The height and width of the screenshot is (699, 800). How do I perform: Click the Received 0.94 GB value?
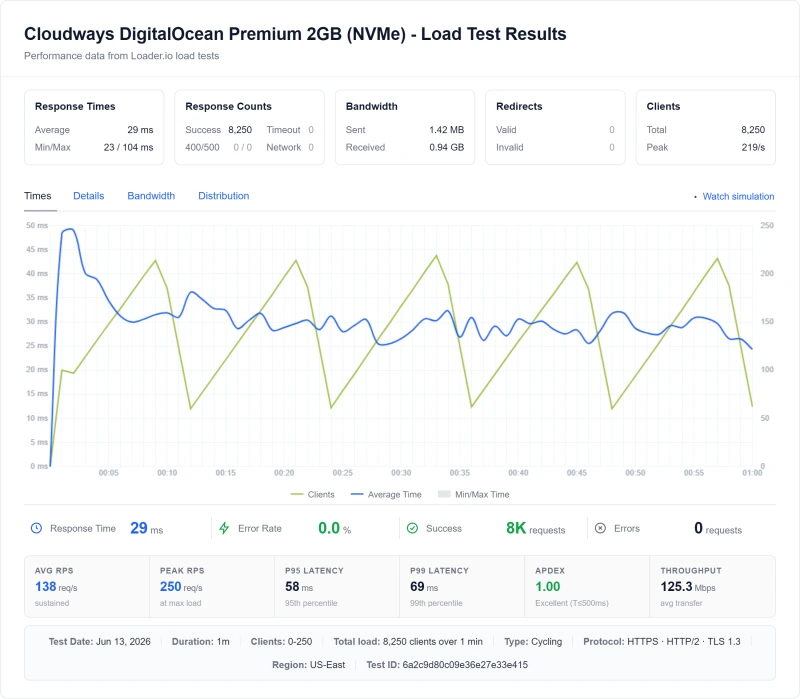(x=446, y=147)
